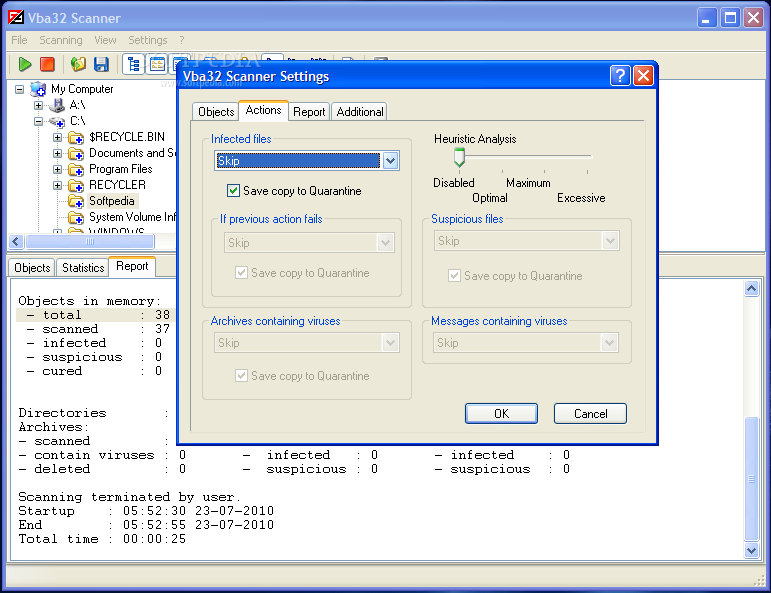
Task: Click the 'total : 38' report line
Action: tap(95, 315)
